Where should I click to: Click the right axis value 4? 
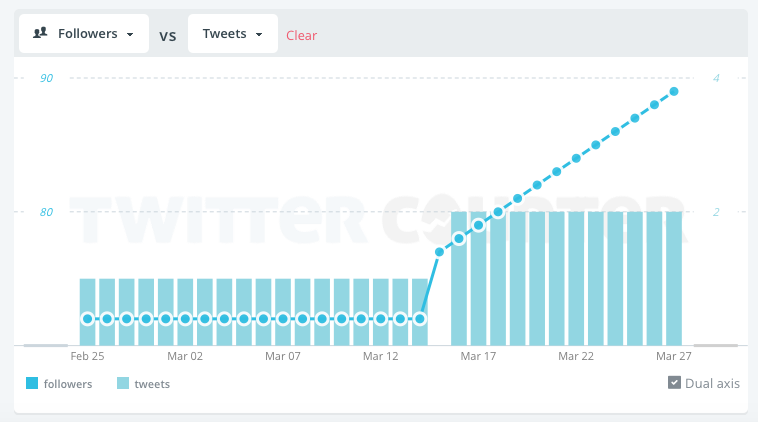(716, 78)
